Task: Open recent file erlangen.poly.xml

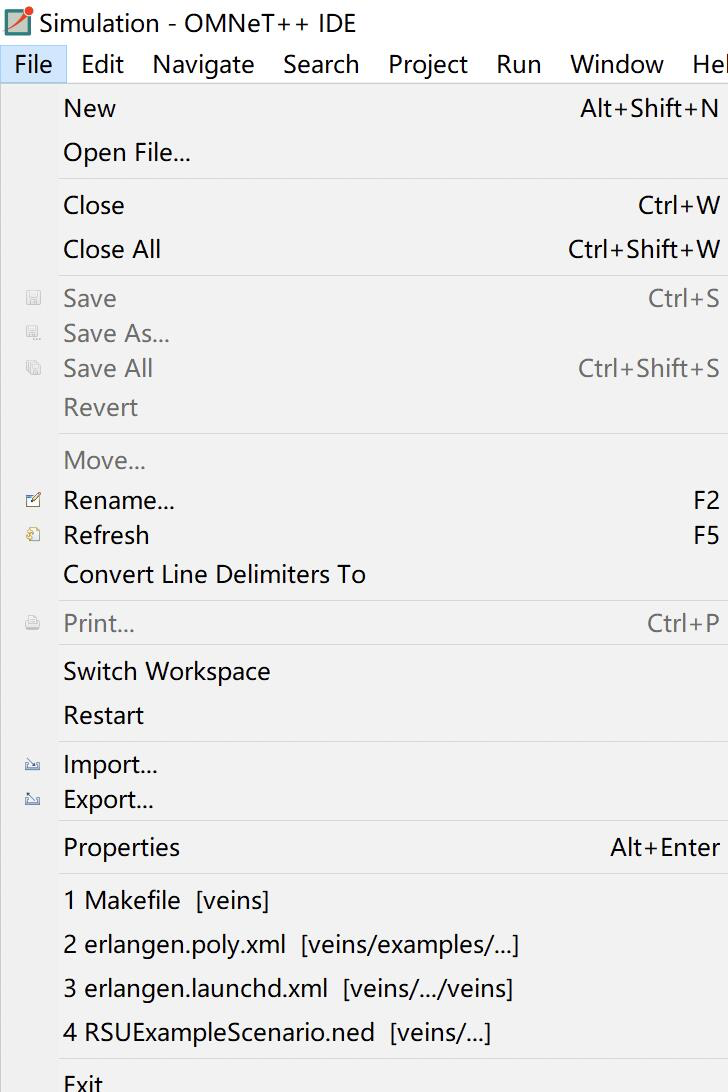Action: [x=290, y=945]
